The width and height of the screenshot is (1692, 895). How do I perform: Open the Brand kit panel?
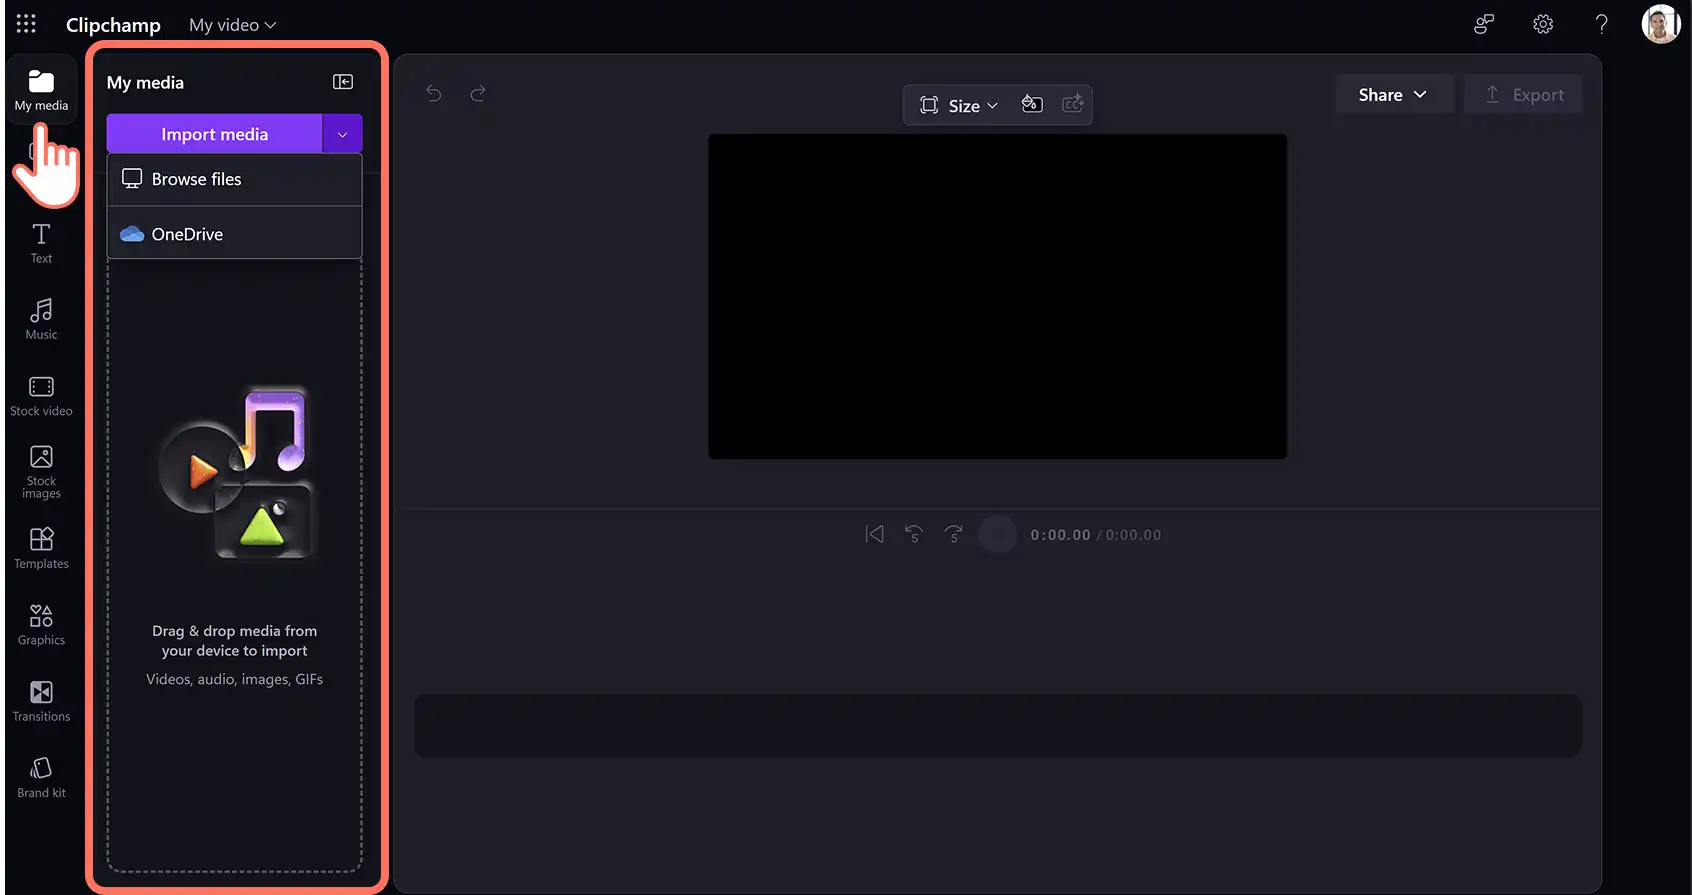point(41,778)
